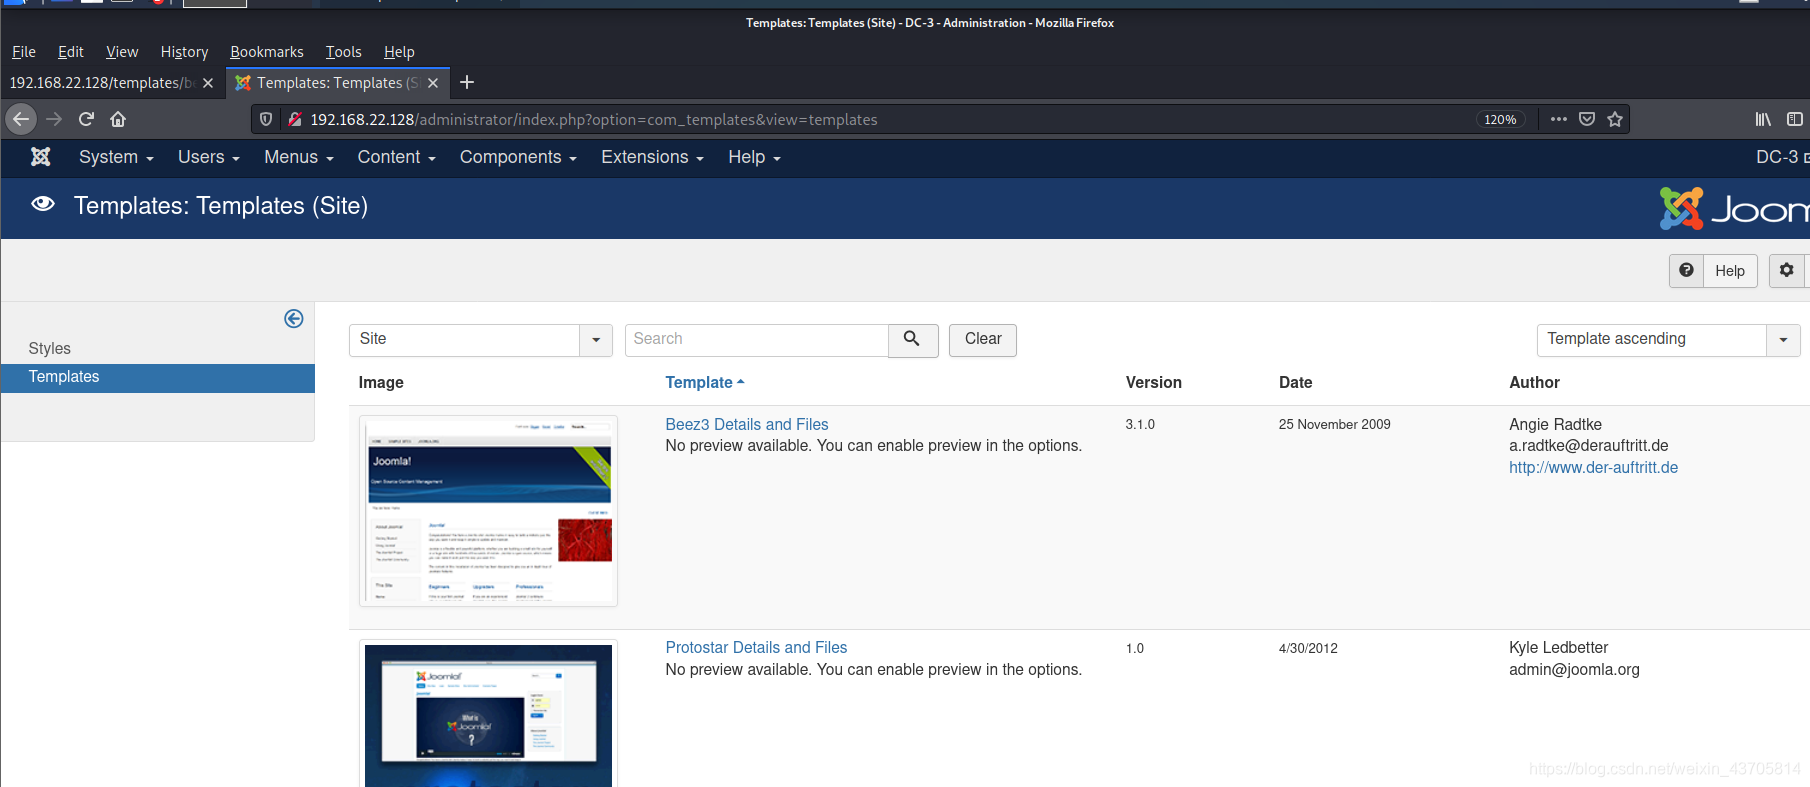The image size is (1810, 787).
Task: Click the Beez3 template preview thumbnail
Action: [x=488, y=511]
